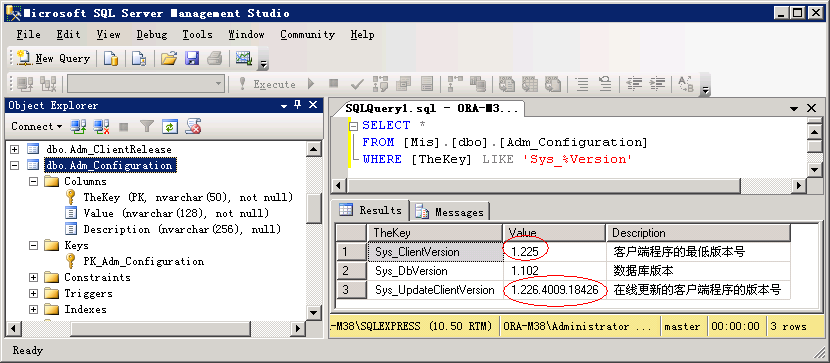Expand the dbo.Adm_ClientRelease table node

[14, 150]
